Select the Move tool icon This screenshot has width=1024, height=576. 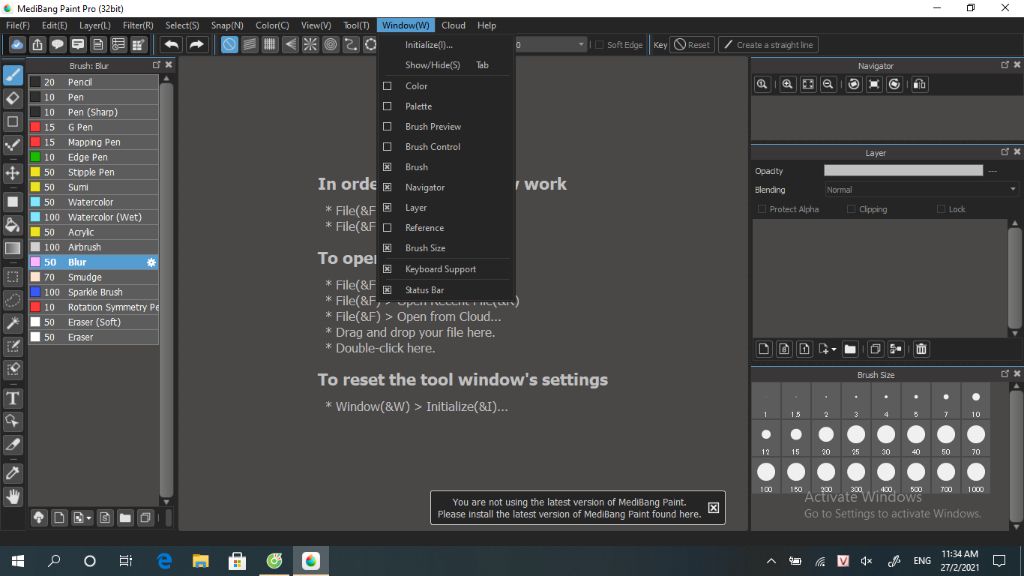13,173
